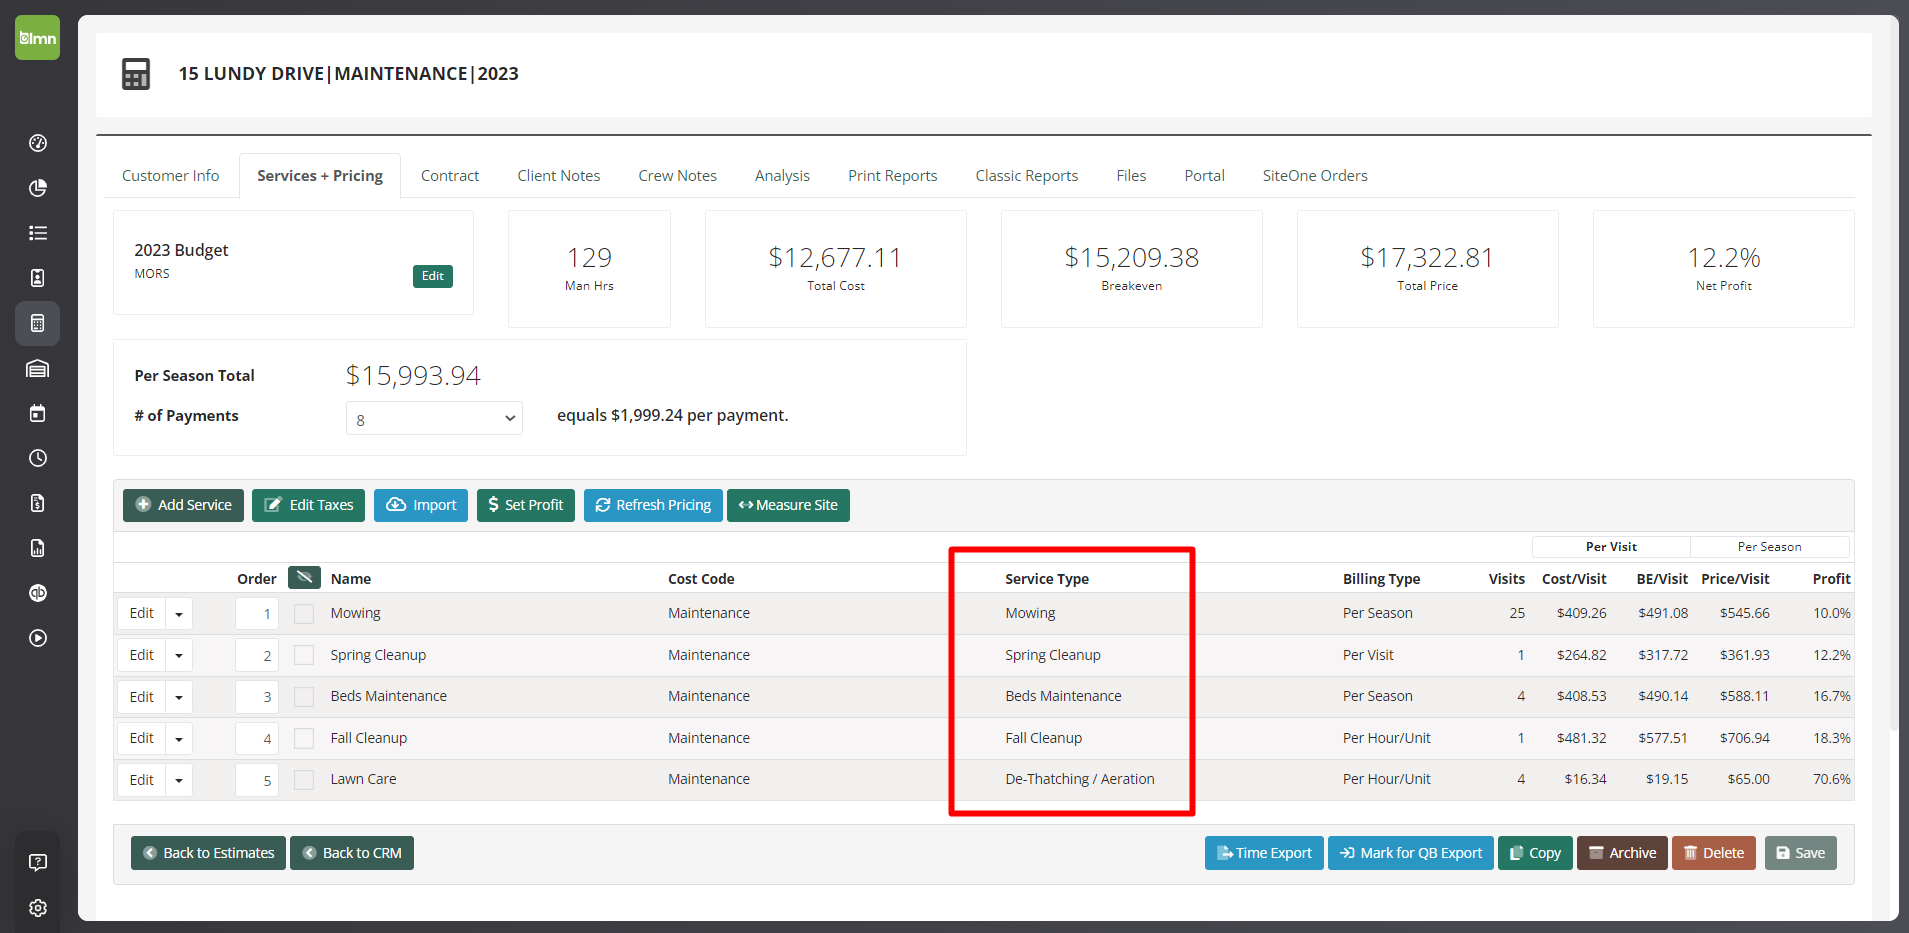The image size is (1909, 933).
Task: Toggle the Fall Cleanup row checkbox
Action: click(303, 738)
